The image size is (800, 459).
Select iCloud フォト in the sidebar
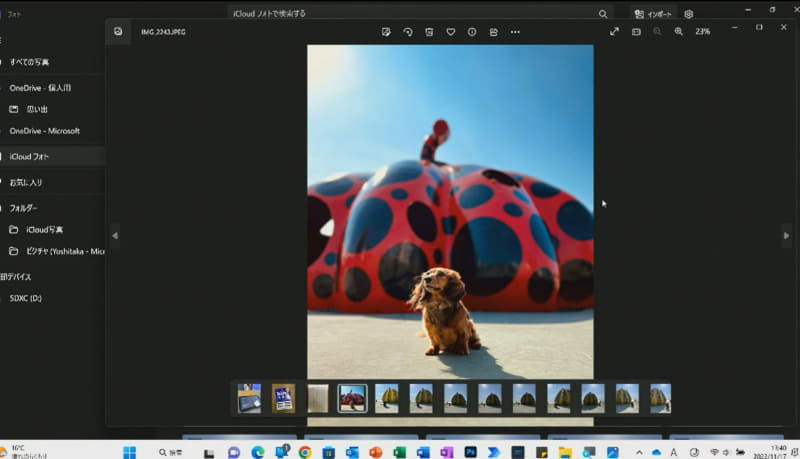tap(30, 157)
